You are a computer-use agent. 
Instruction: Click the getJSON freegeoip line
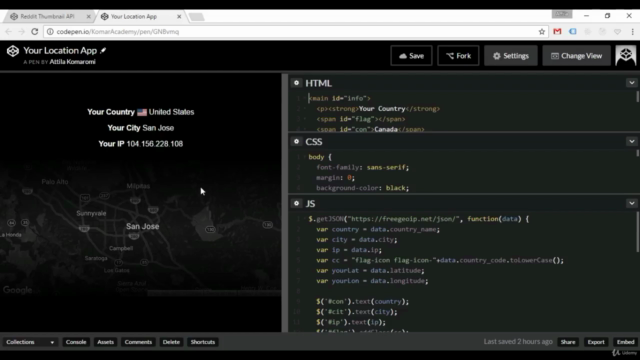(x=419, y=219)
